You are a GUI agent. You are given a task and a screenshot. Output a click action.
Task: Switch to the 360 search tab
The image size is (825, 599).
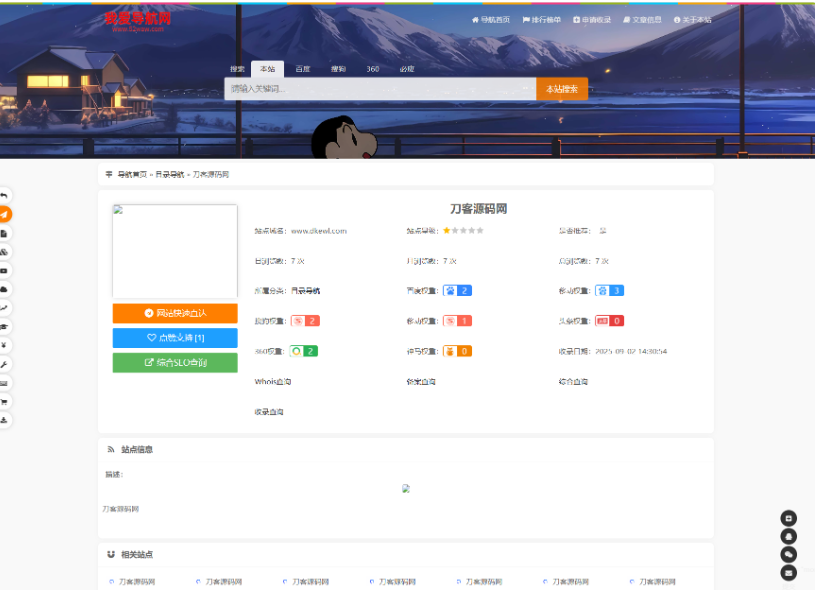click(371, 68)
